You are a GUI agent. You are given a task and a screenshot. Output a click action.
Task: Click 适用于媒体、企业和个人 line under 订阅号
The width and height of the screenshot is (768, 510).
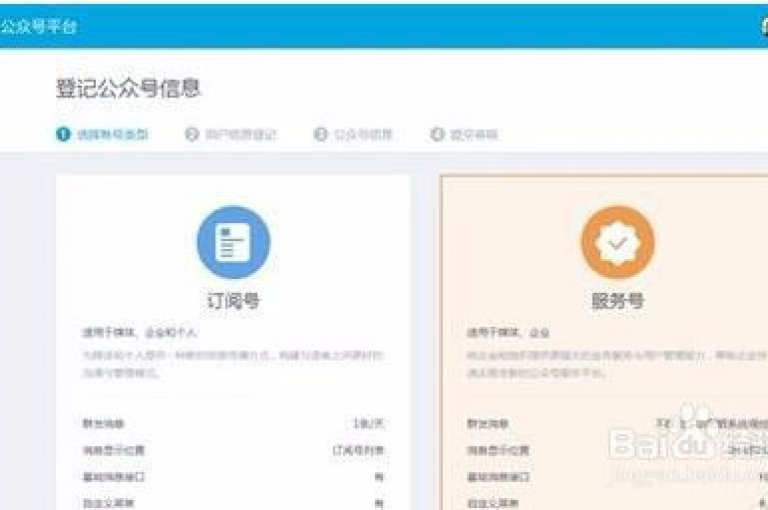(140, 333)
